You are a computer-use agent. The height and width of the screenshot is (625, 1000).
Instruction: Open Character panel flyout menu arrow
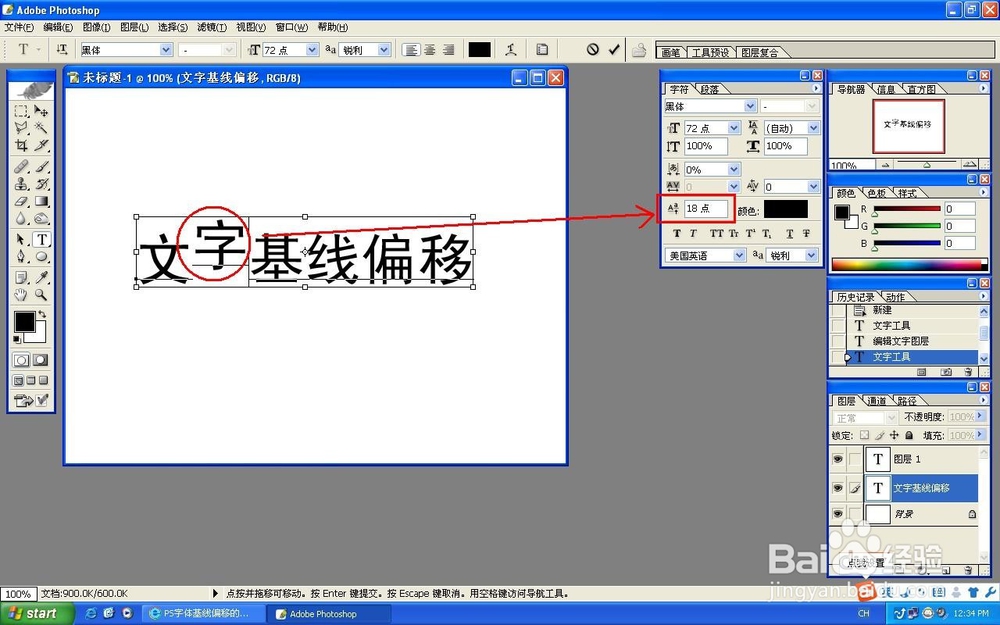[x=816, y=88]
